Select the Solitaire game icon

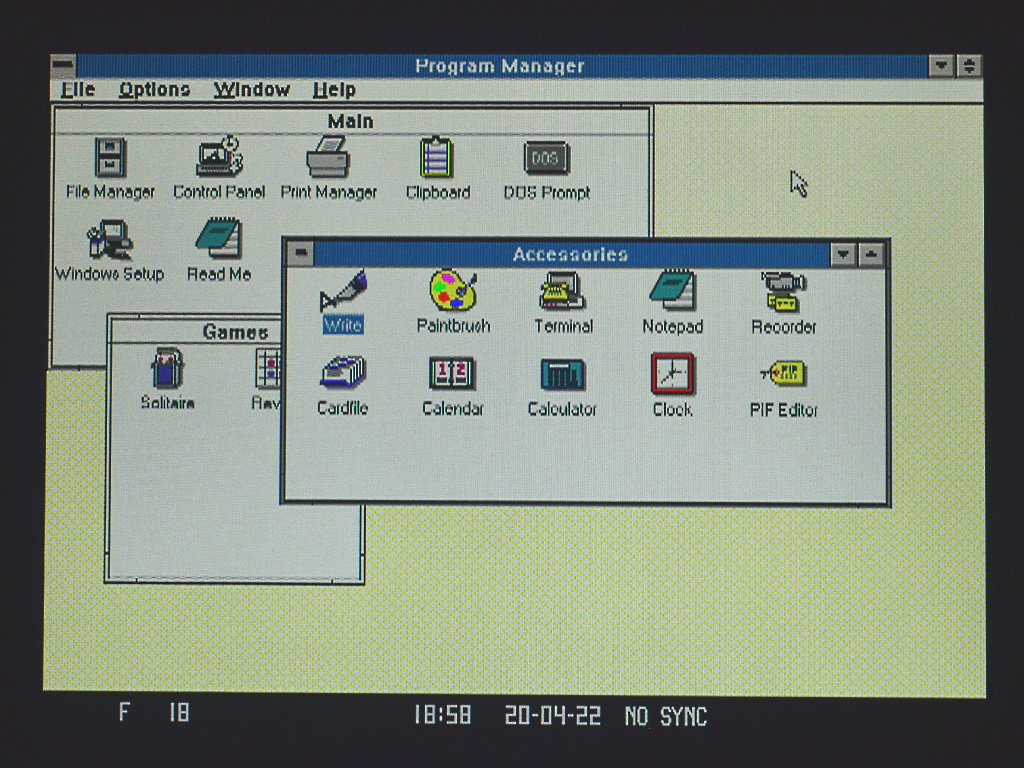coord(168,368)
